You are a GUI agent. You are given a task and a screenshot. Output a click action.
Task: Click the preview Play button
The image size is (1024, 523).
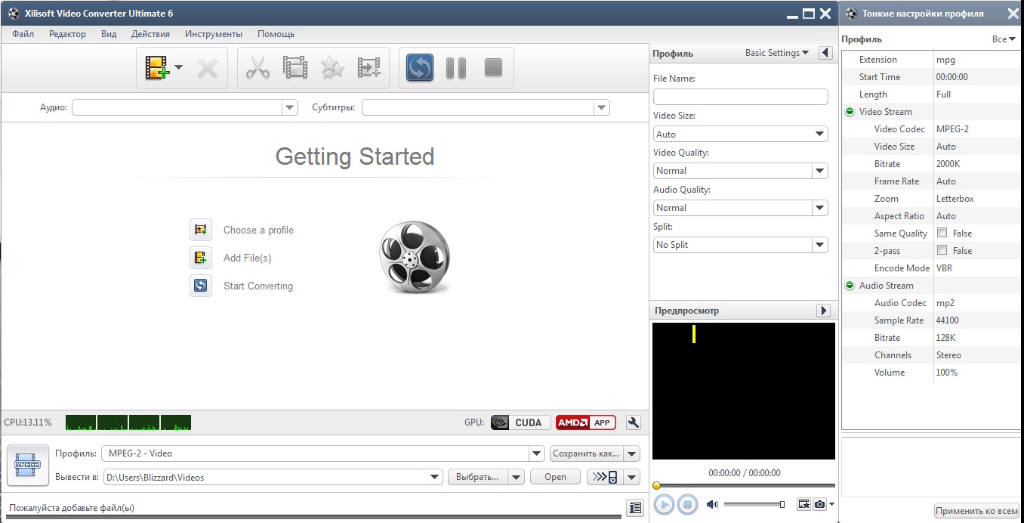[x=664, y=504]
